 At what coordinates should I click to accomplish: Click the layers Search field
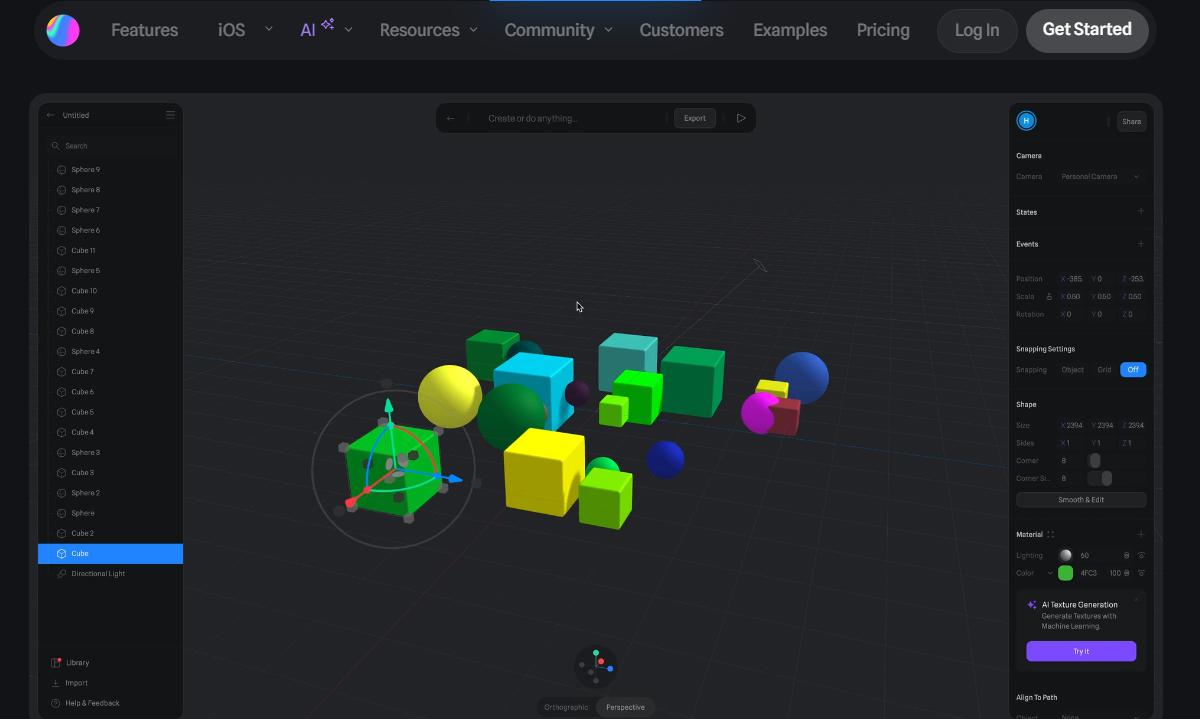click(x=110, y=146)
